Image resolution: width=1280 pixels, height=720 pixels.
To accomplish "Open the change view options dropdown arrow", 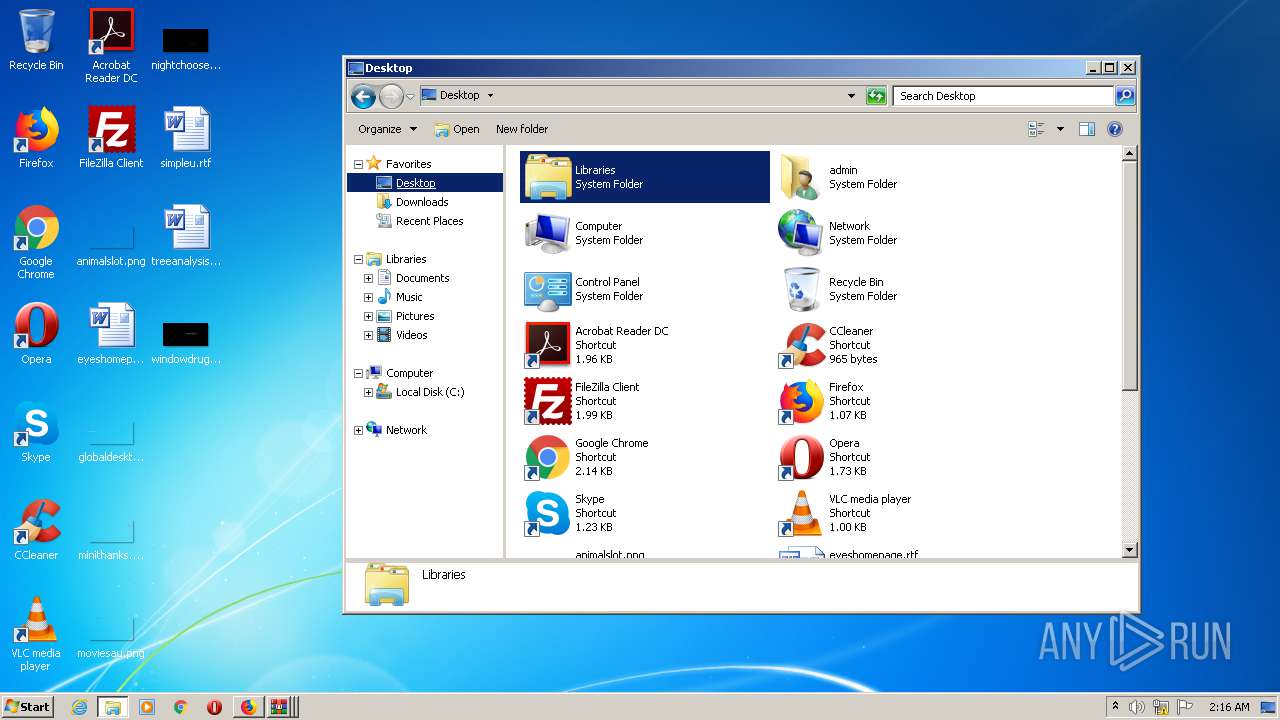I will pos(1060,129).
